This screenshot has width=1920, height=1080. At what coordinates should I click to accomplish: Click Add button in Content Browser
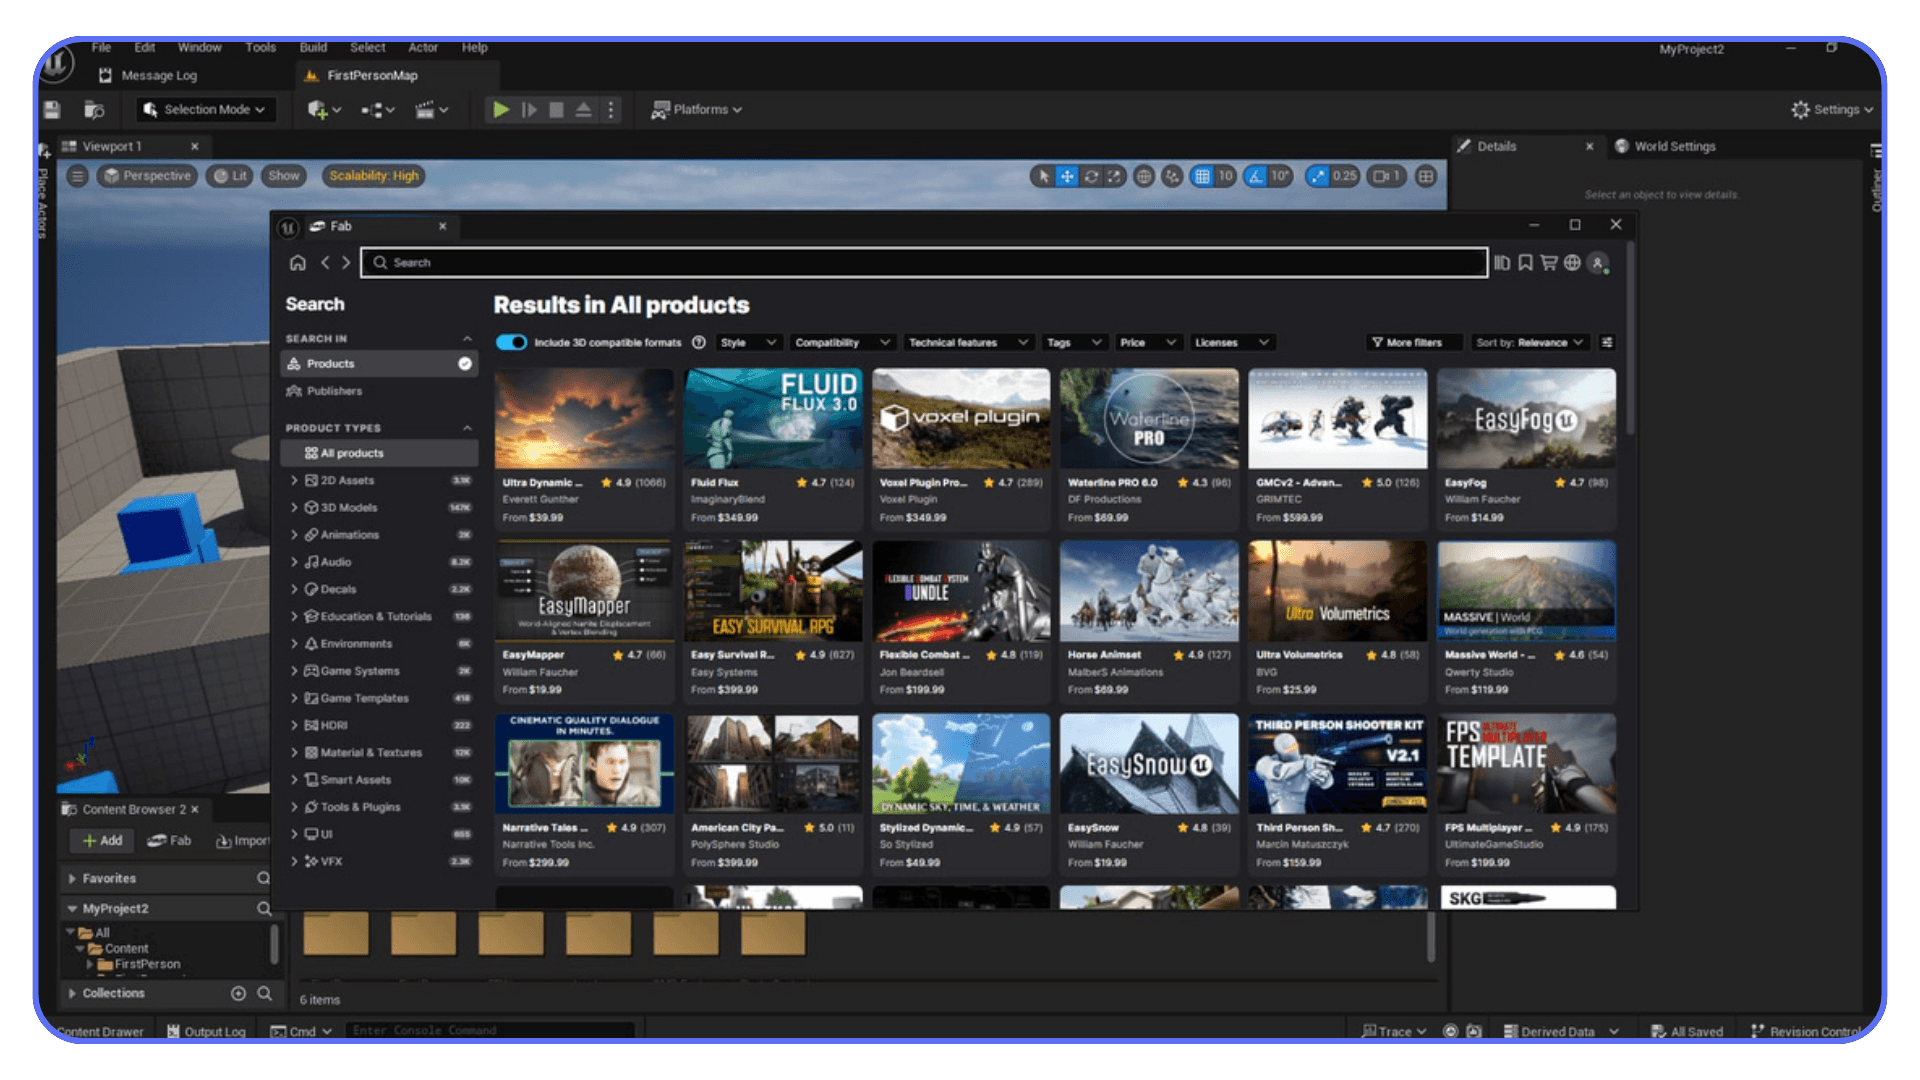[102, 840]
